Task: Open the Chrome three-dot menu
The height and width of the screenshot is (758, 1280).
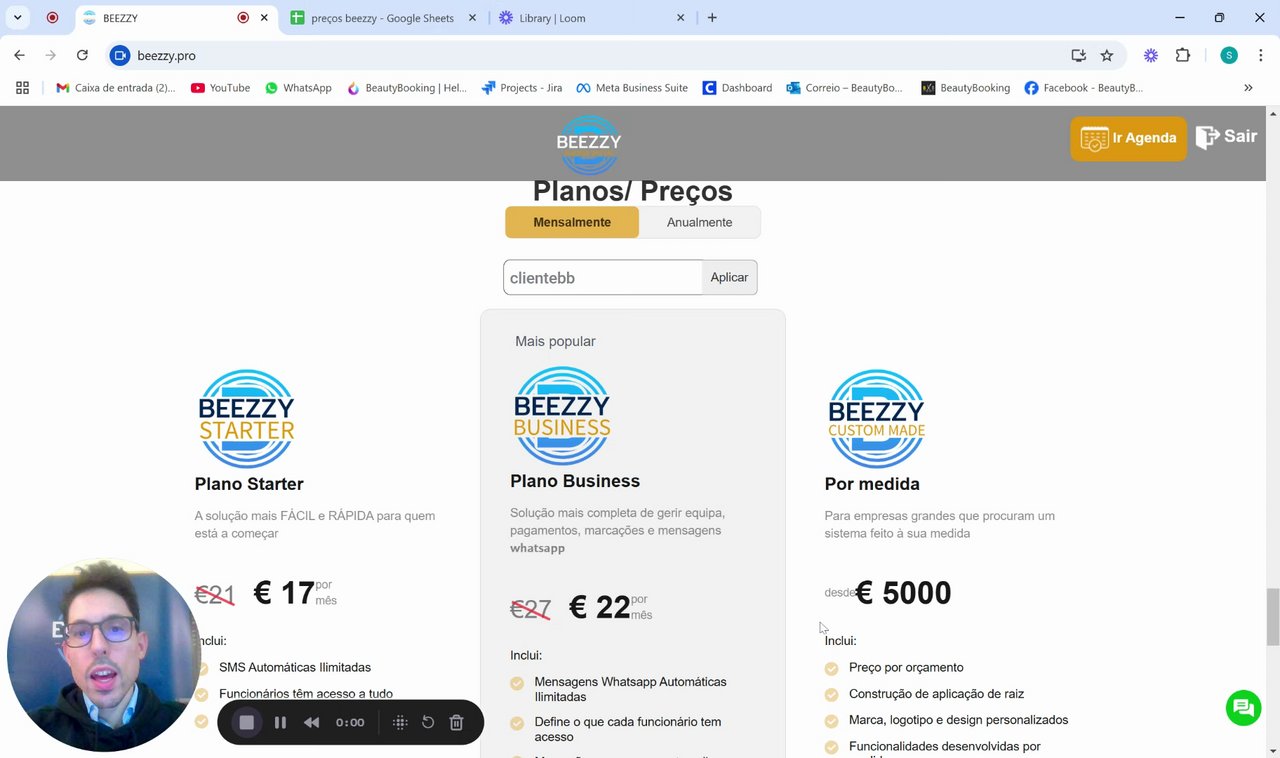Action: click(1260, 56)
